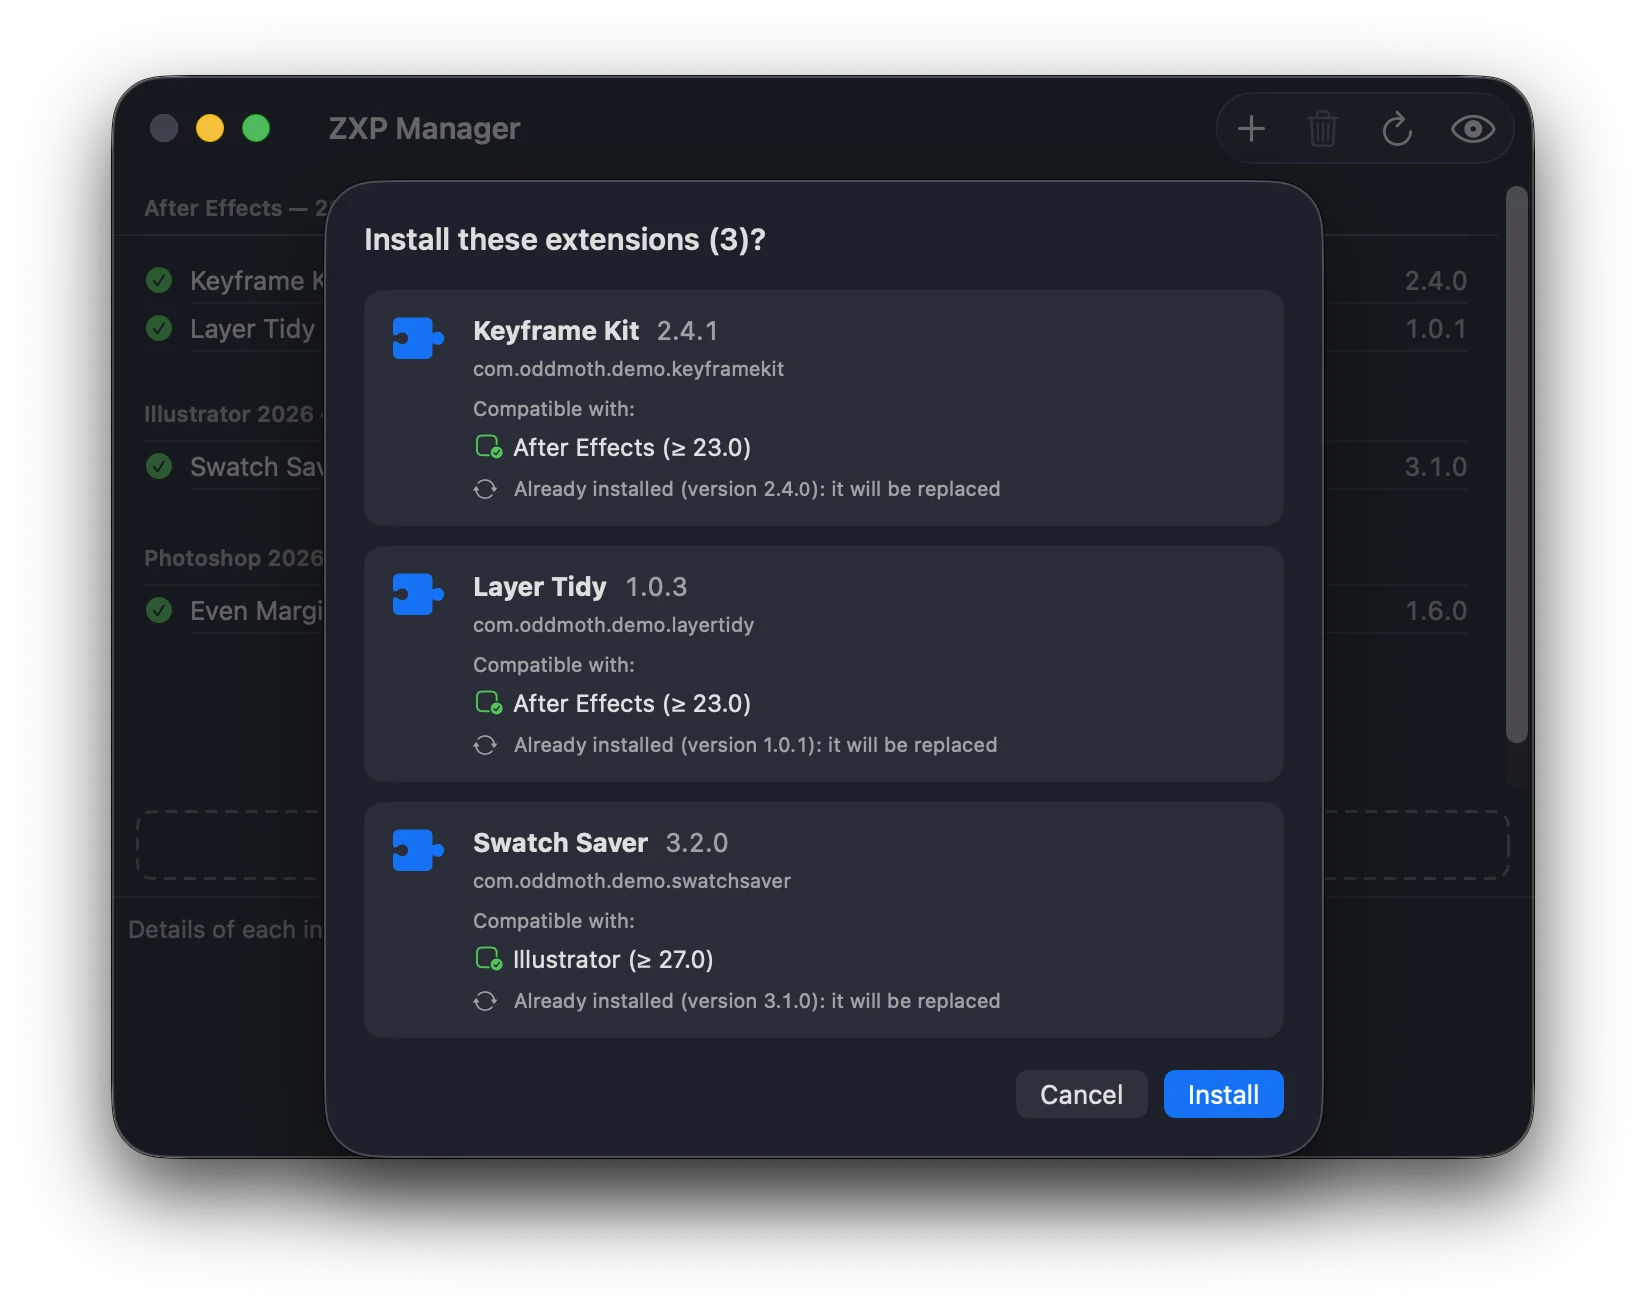Image resolution: width=1646 pixels, height=1306 pixels.
Task: Click the Keyframe Kit title in dialog
Action: pyautogui.click(x=556, y=331)
